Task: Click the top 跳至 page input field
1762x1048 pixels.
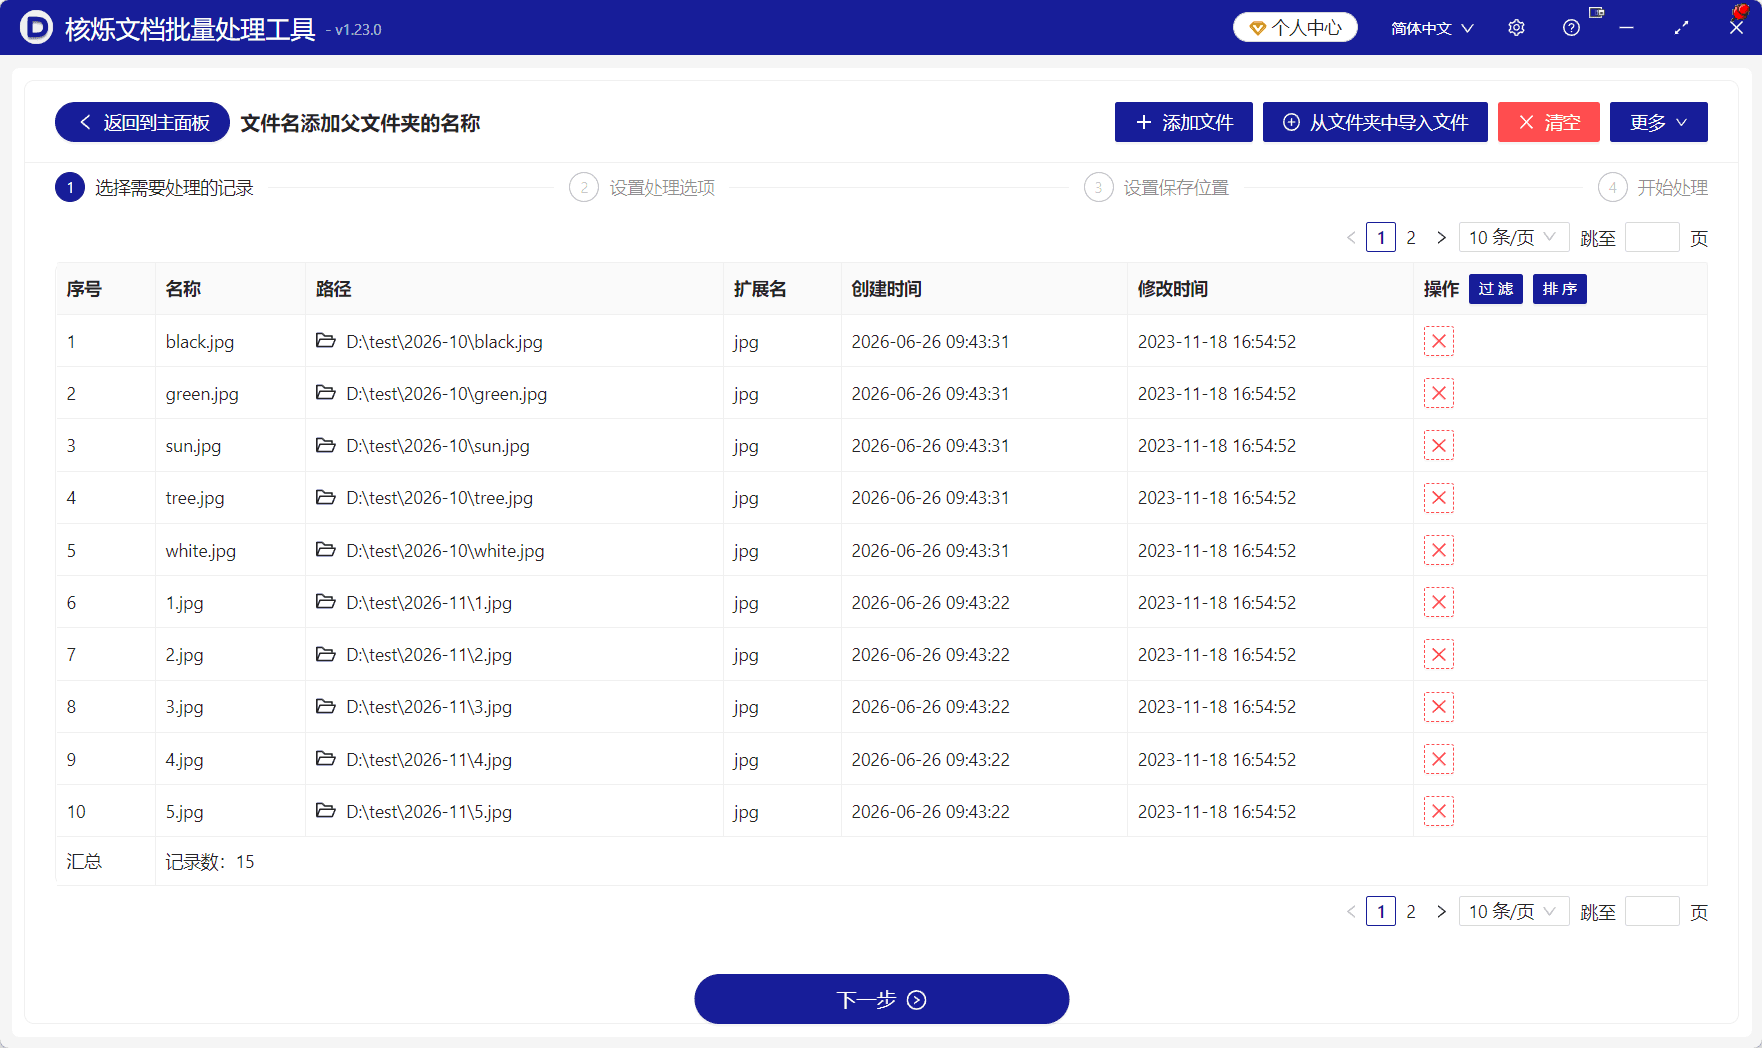Action: 1652,237
